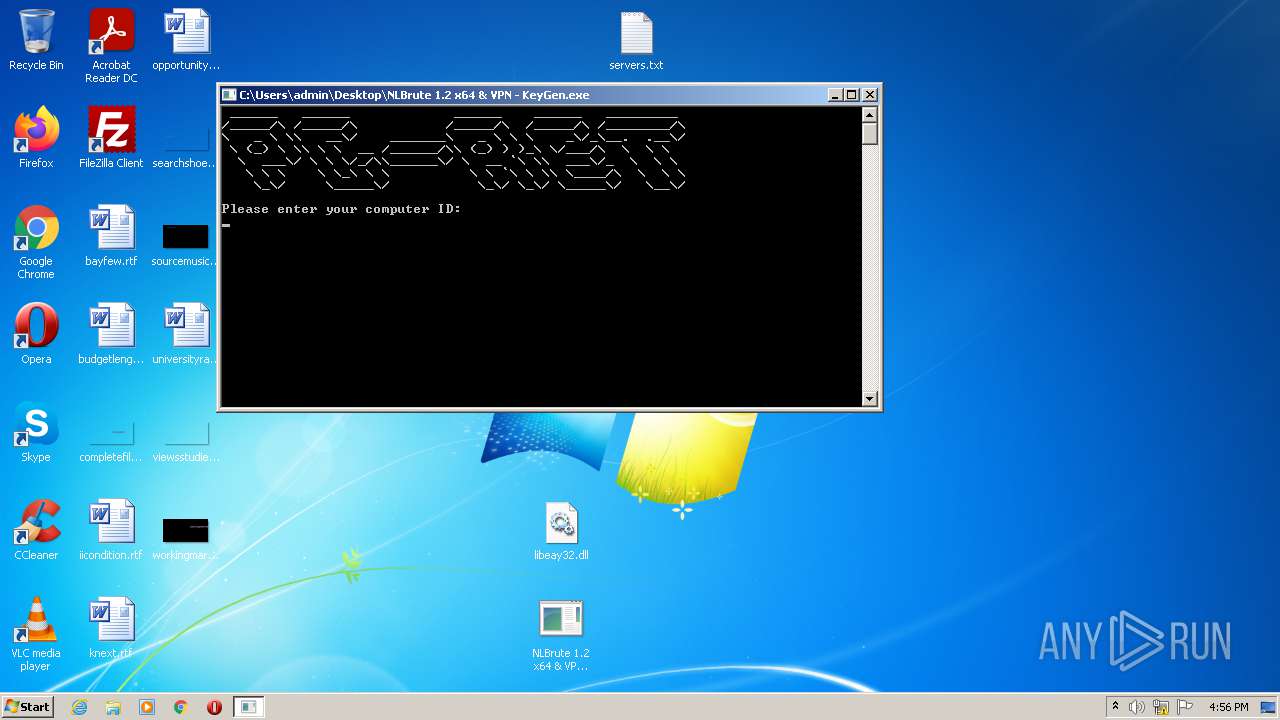1280x720 pixels.
Task: Open Internet Explorer from the taskbar
Action: click(80, 707)
